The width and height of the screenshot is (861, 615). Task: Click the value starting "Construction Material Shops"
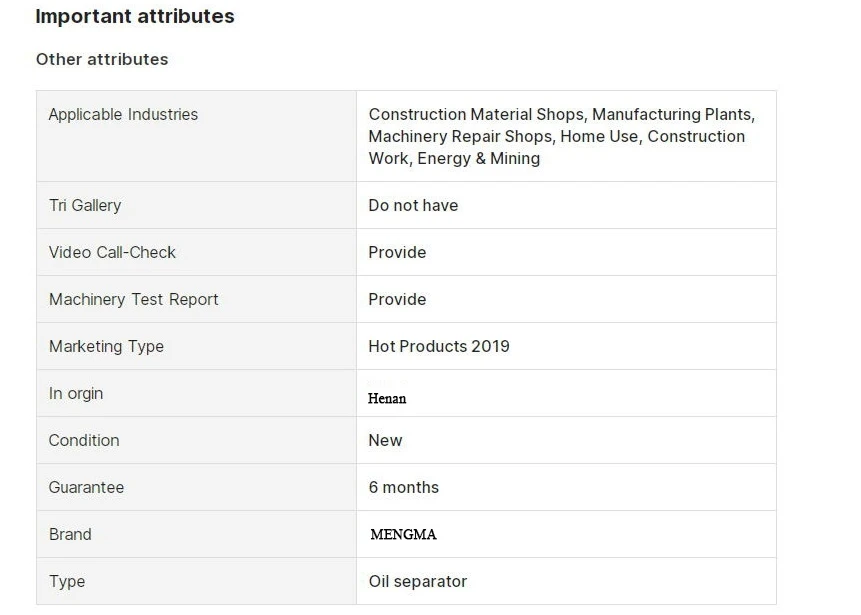coord(562,136)
